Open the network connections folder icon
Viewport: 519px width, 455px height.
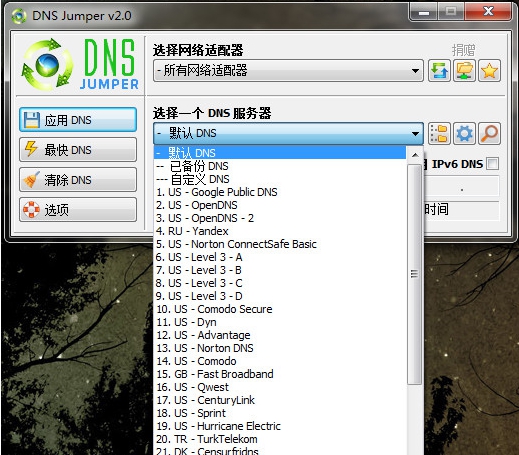464,71
